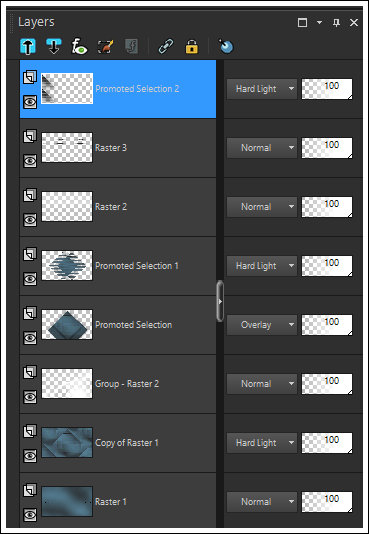The image size is (369, 534).
Task: Hide the Raster 3 layer
Action: click(x=30, y=161)
